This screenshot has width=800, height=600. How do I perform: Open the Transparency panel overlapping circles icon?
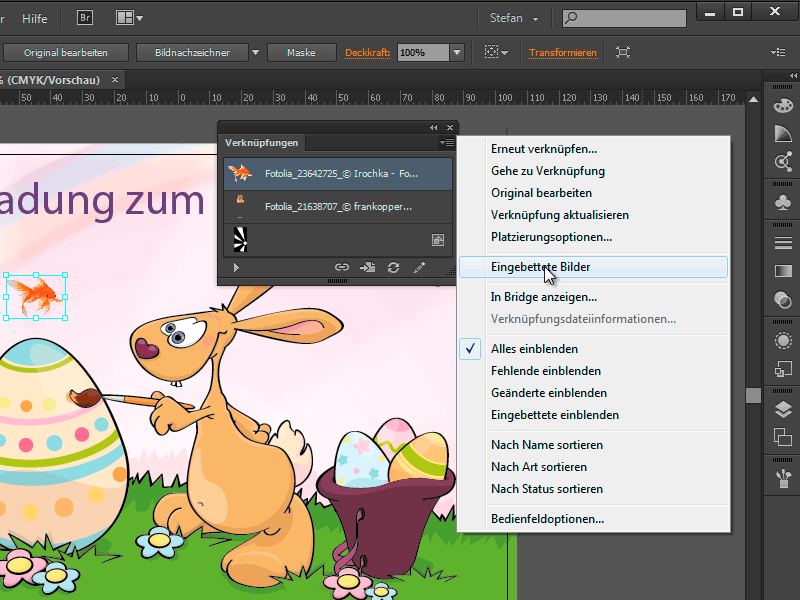783,299
